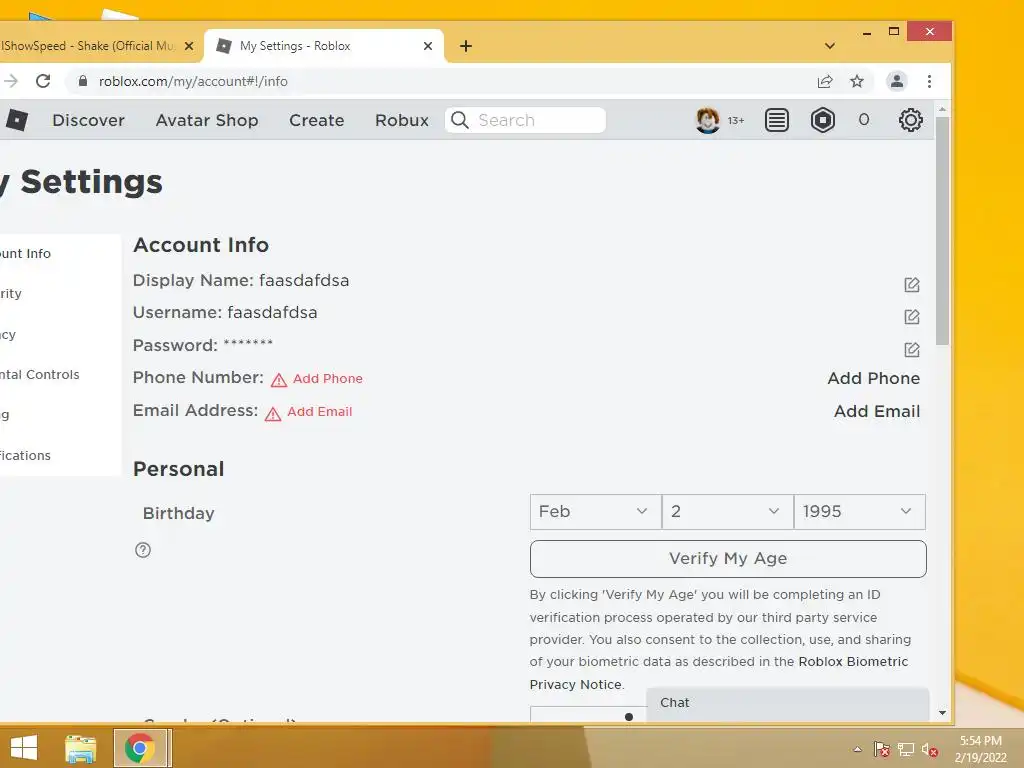Edit the Password pencil icon
1024x768 pixels.
pos(912,349)
